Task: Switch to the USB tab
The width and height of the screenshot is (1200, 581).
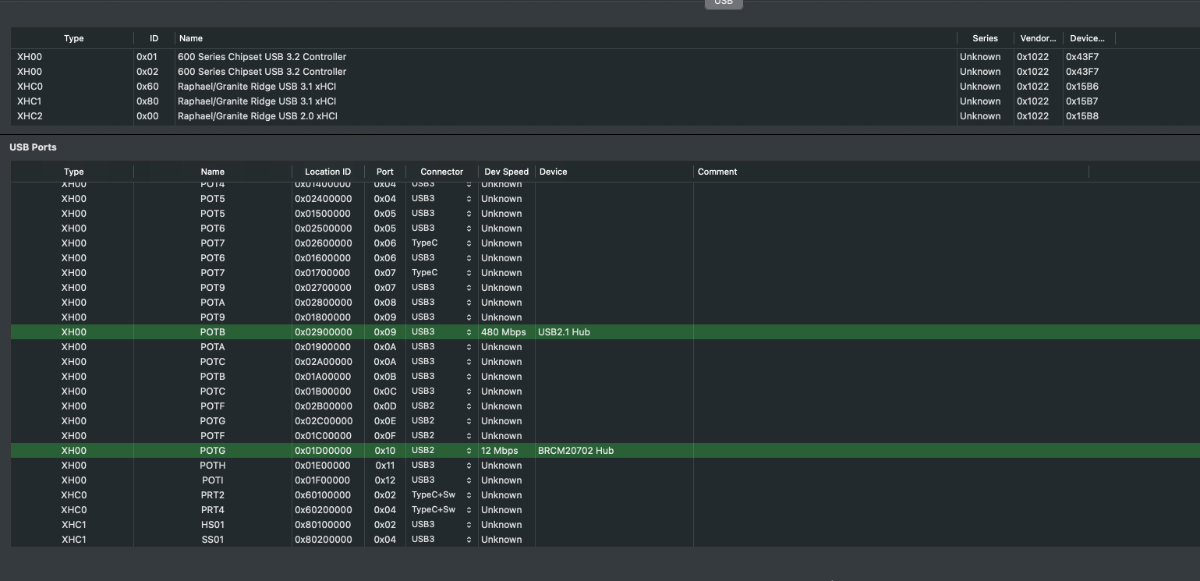Action: [x=723, y=3]
